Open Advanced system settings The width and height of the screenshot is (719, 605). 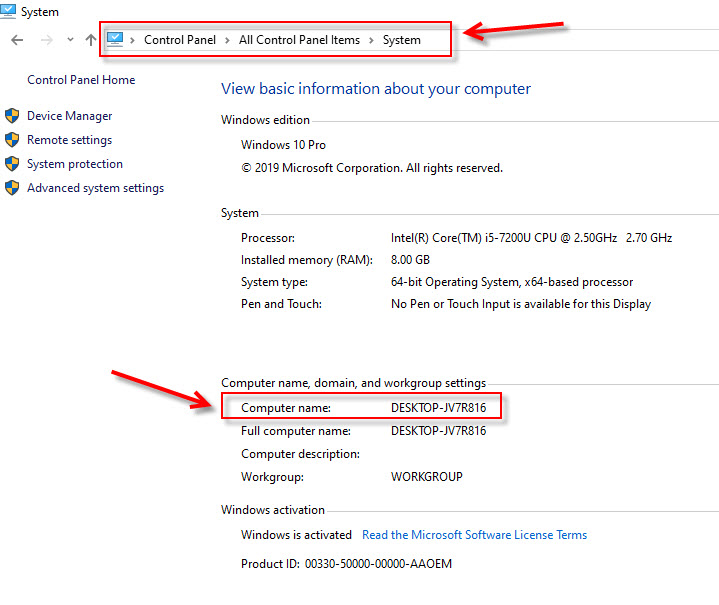click(x=95, y=188)
